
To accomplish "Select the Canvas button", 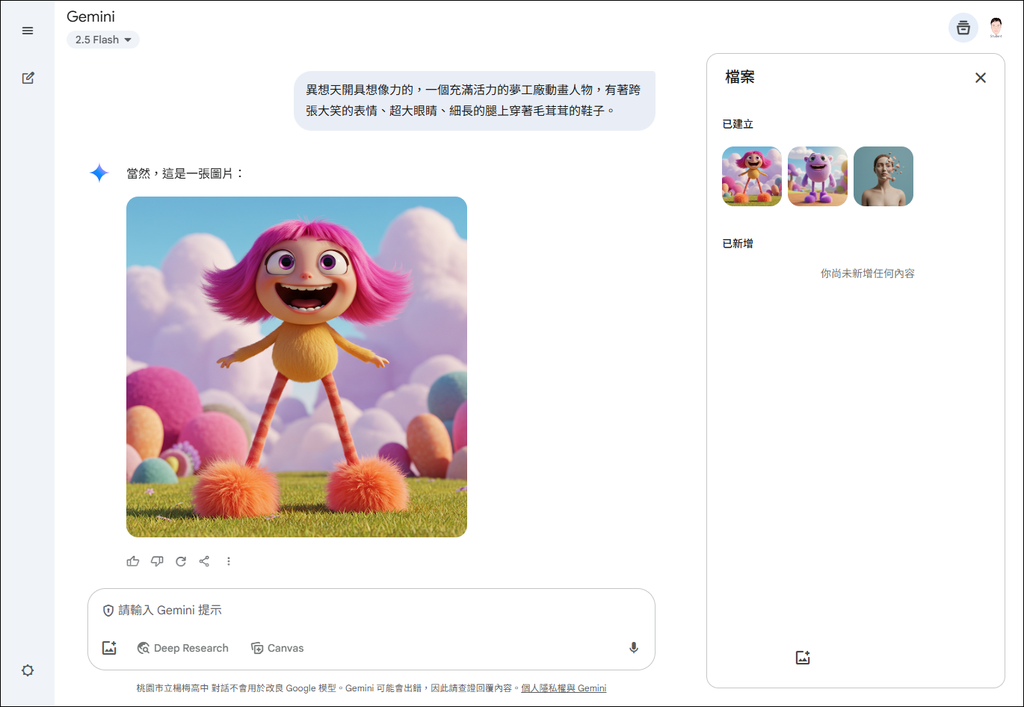I will (278, 648).
